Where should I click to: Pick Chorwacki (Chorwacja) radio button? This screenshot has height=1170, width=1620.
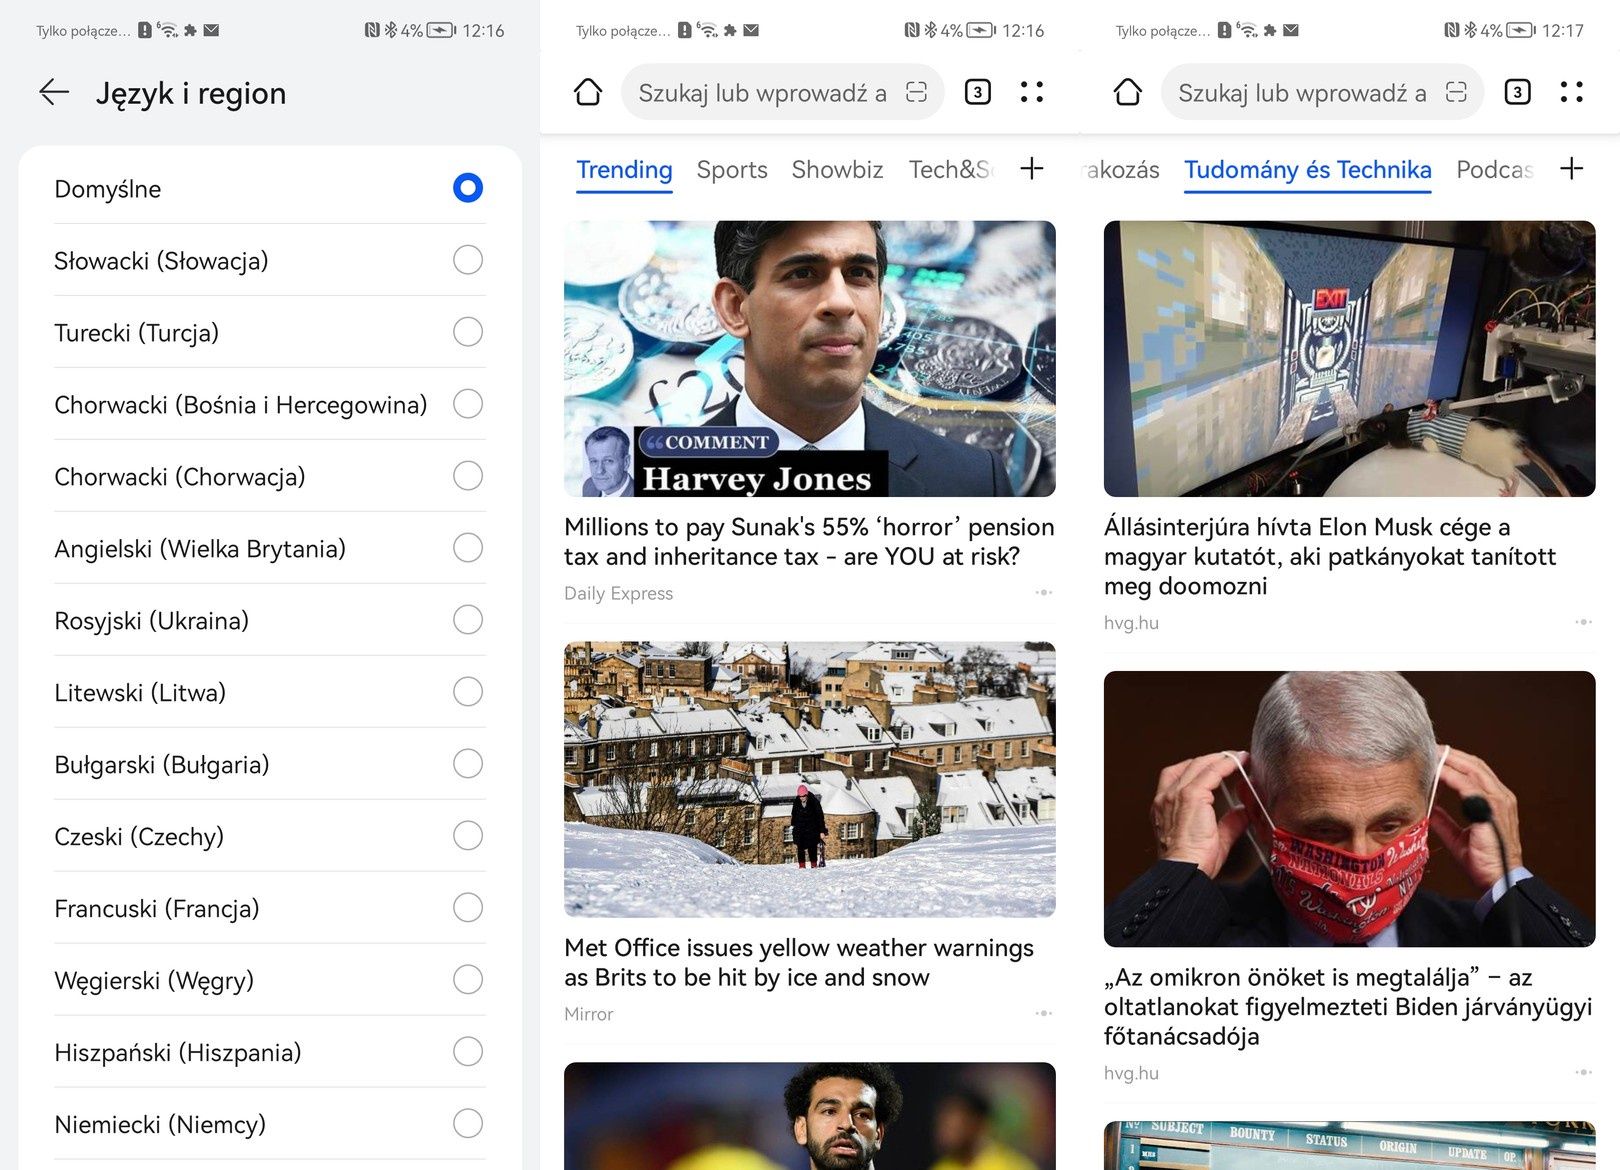(x=468, y=476)
